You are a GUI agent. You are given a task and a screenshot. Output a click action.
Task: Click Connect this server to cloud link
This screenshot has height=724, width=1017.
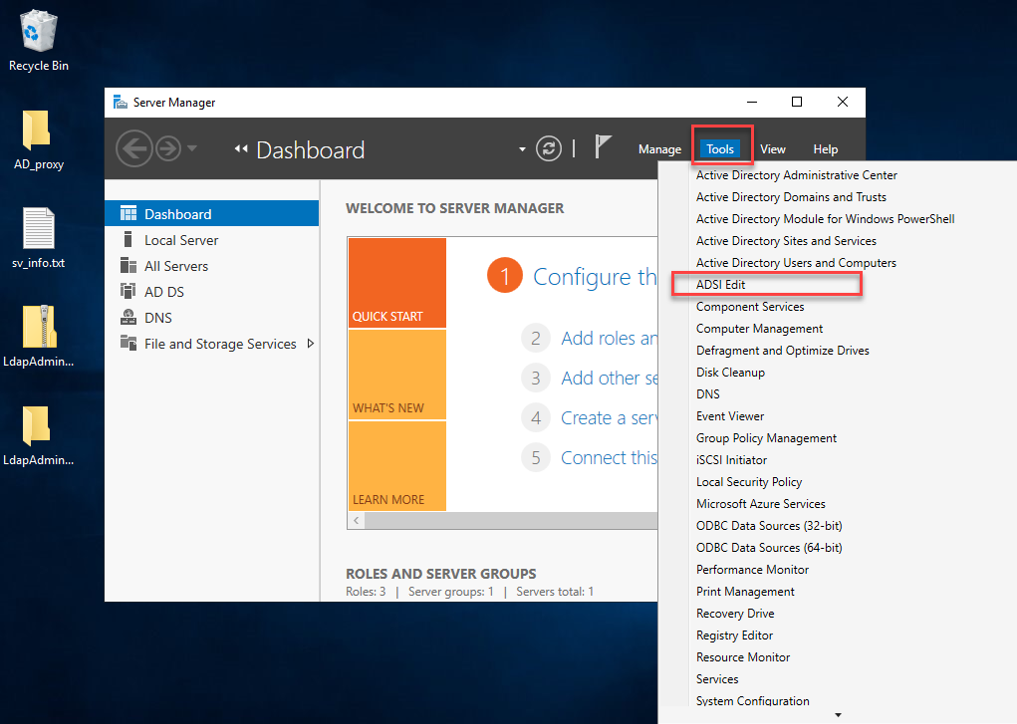[x=609, y=457]
